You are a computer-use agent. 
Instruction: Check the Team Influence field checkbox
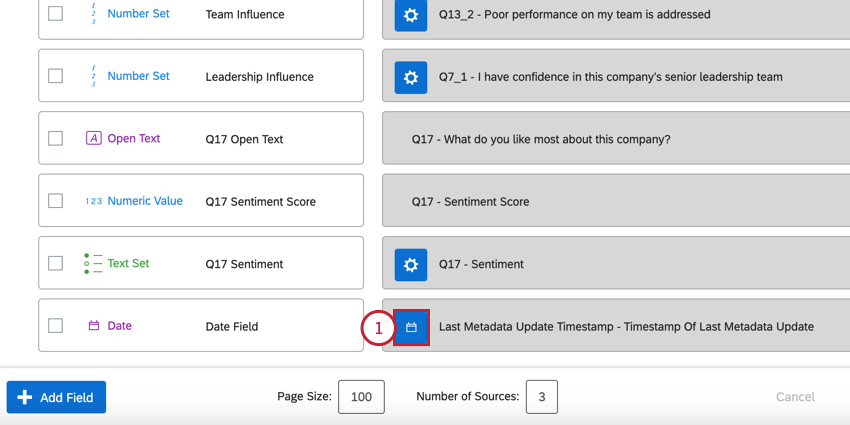click(56, 14)
